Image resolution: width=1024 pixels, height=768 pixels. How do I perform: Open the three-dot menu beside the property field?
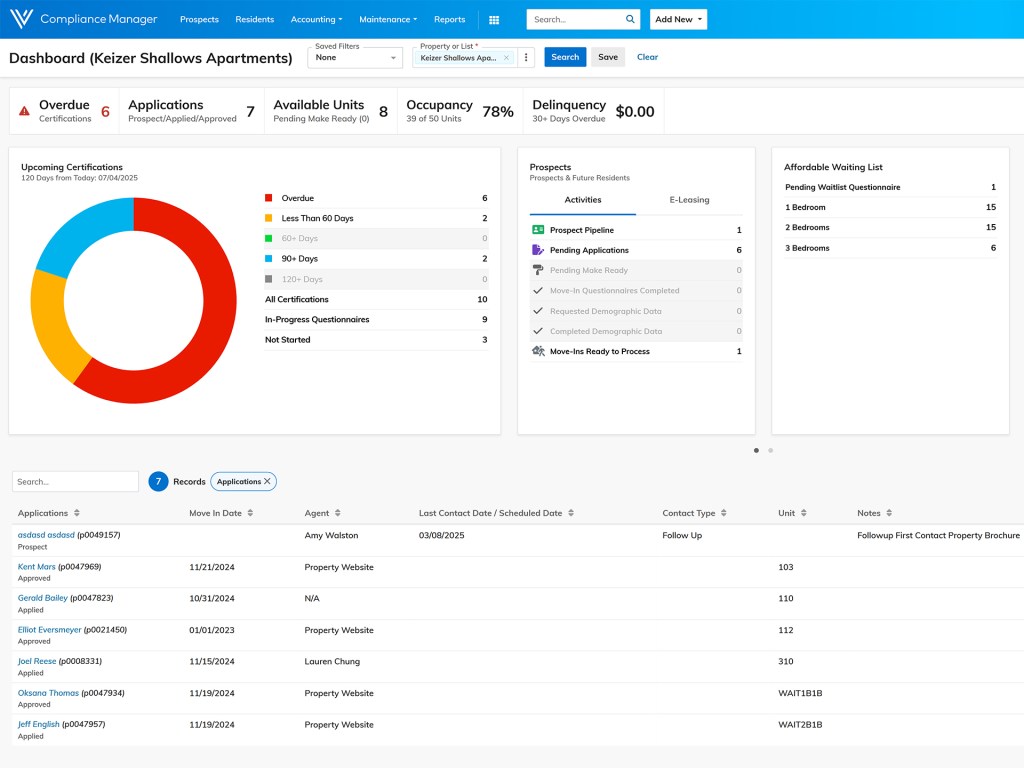point(526,57)
